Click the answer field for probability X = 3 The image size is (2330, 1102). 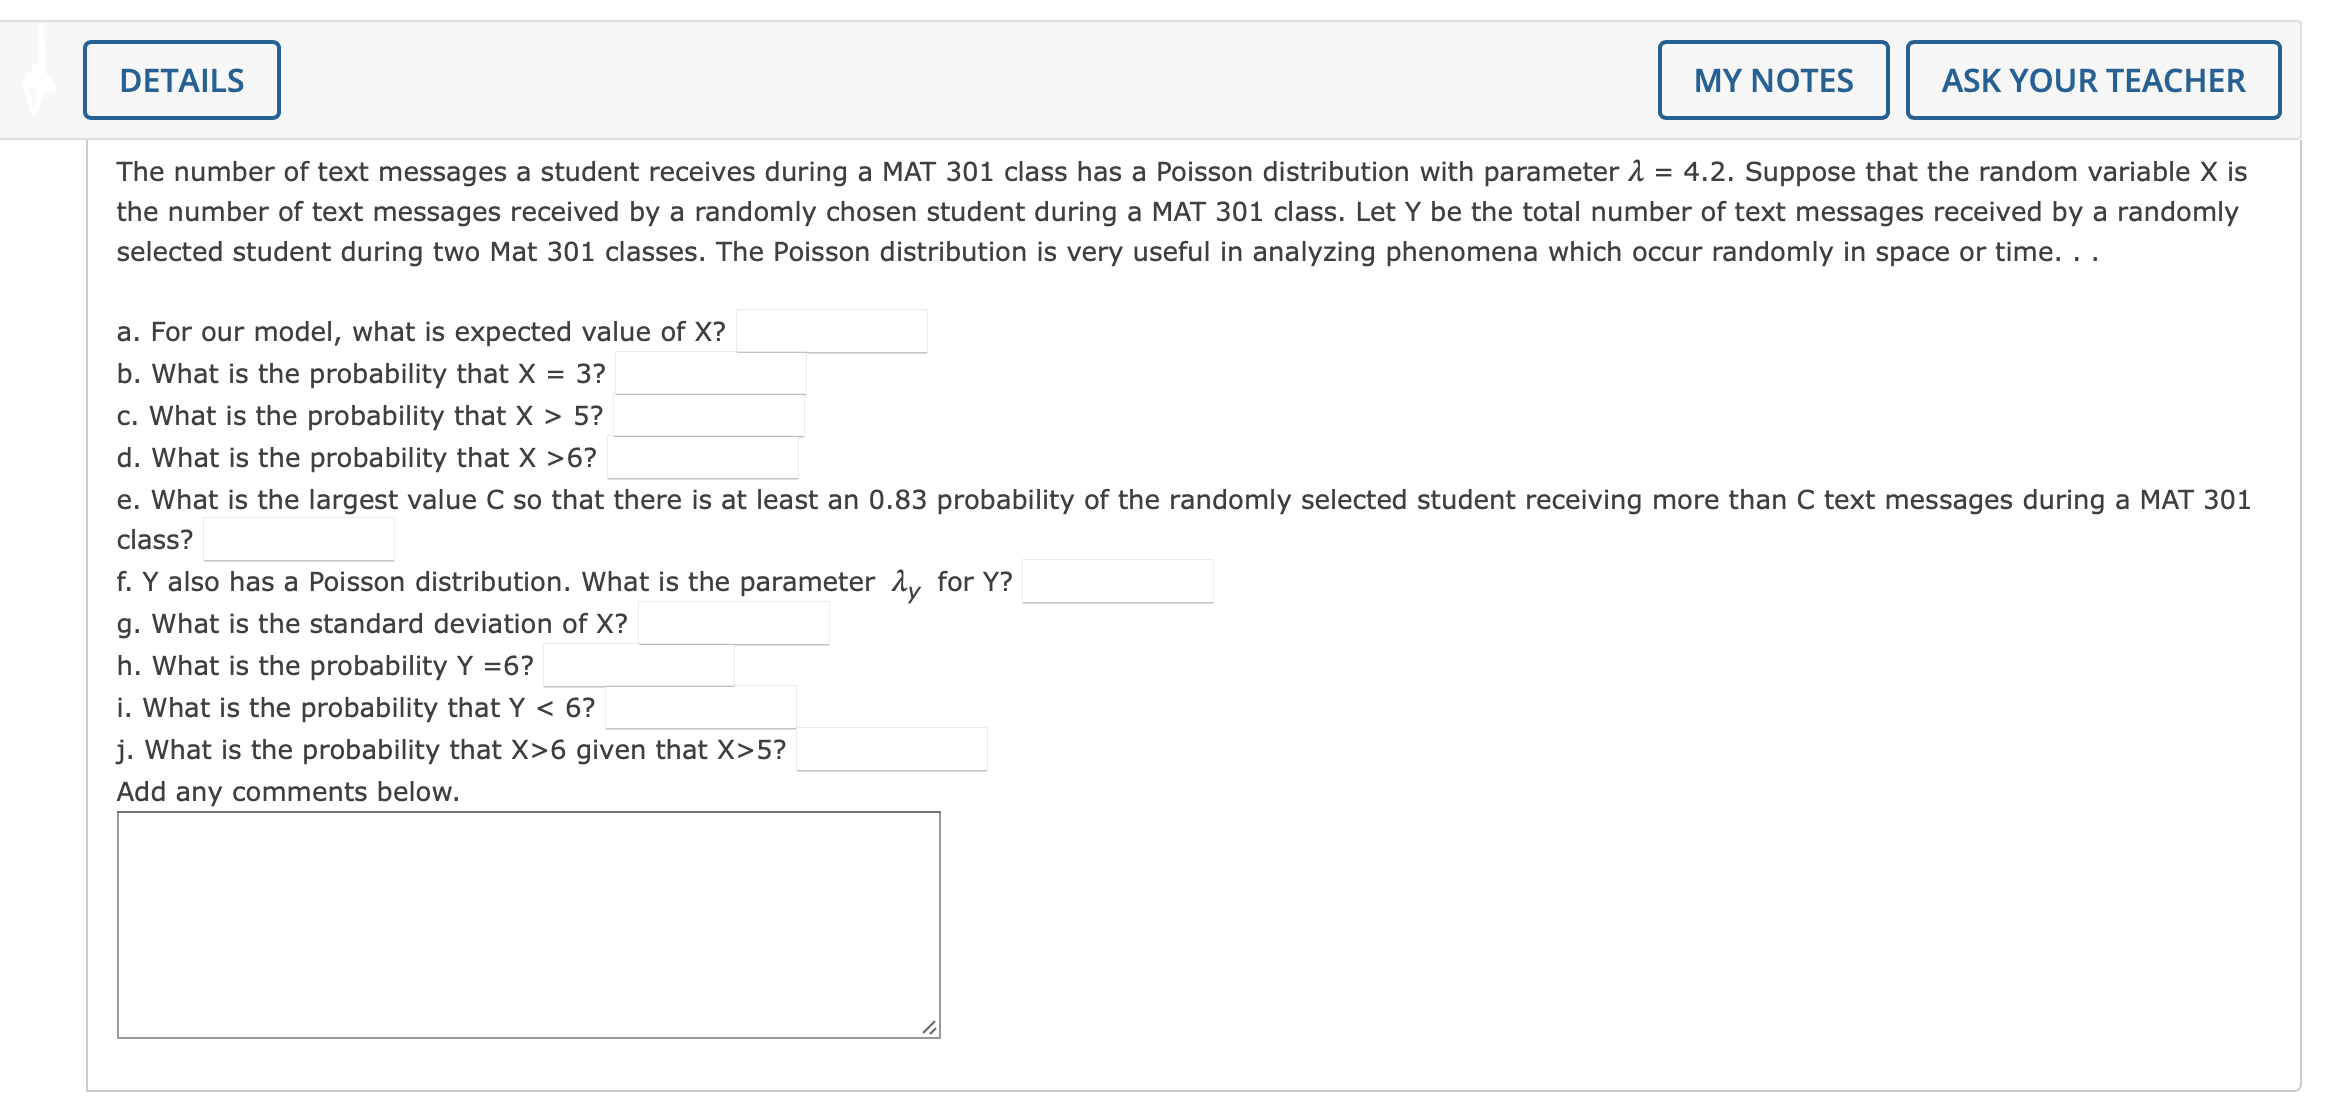(710, 374)
